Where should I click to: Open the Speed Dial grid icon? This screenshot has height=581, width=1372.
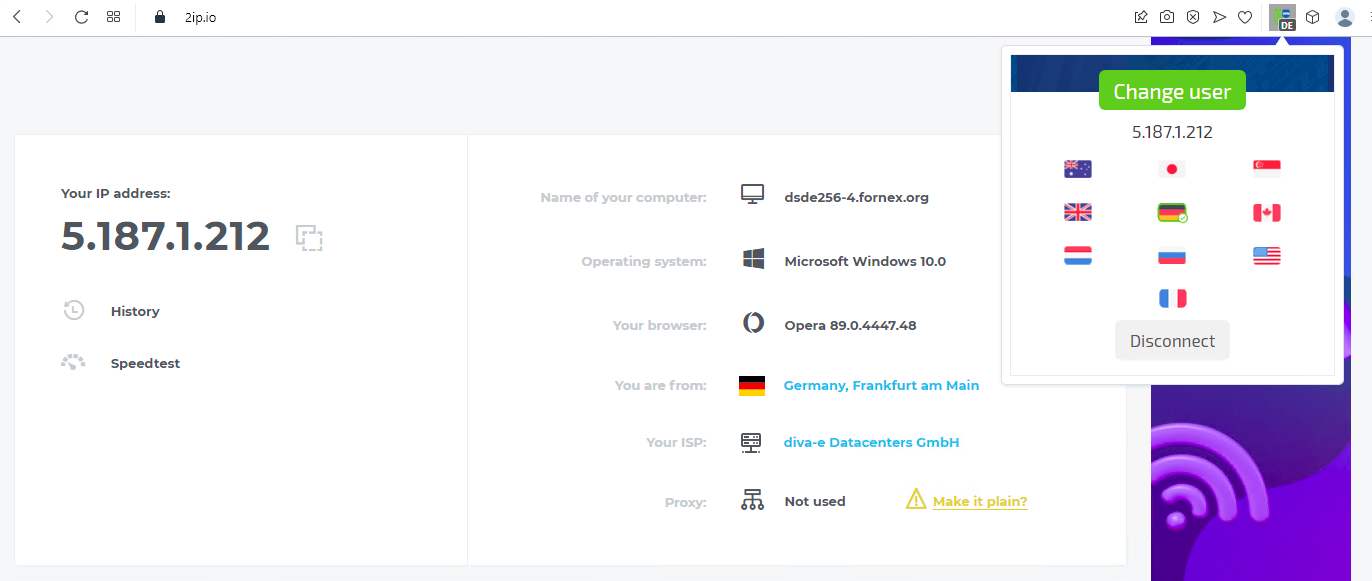pos(114,17)
